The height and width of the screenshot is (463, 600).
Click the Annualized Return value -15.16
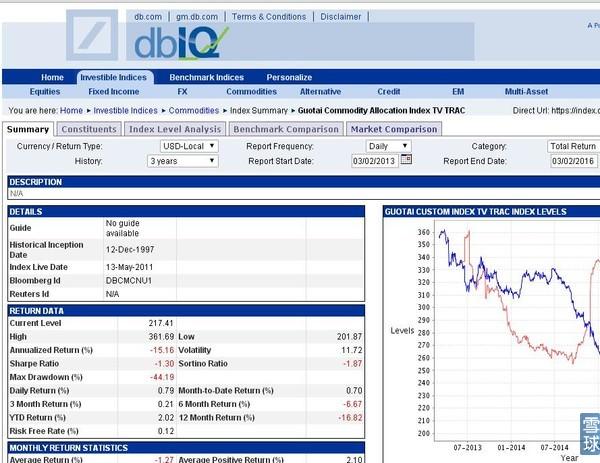coord(162,350)
